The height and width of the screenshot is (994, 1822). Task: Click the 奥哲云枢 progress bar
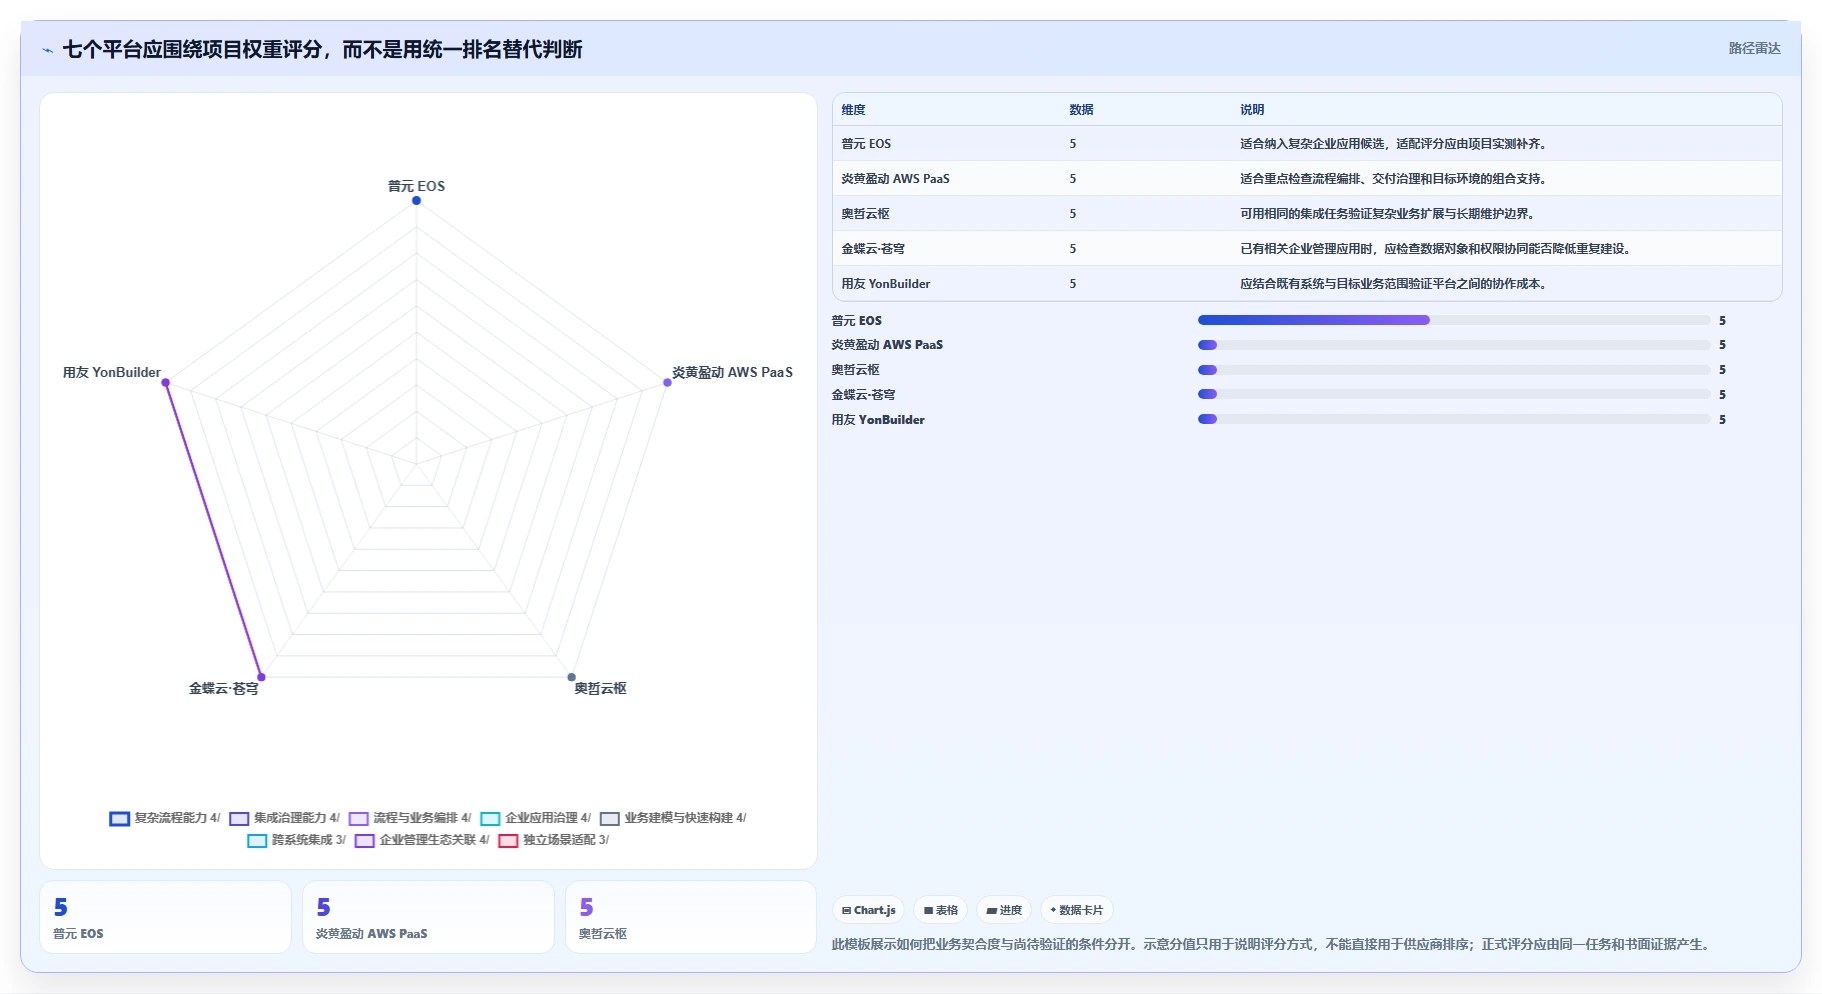pyautogui.click(x=1454, y=370)
